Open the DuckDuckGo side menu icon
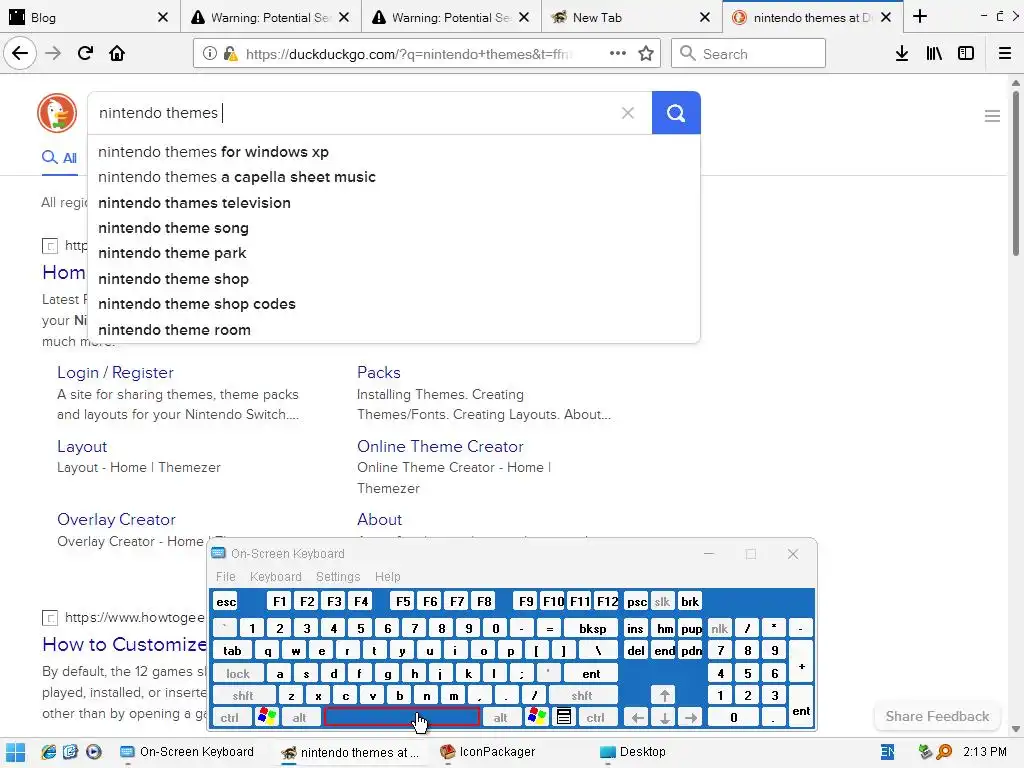This screenshot has height=768, width=1024. pos(992,116)
